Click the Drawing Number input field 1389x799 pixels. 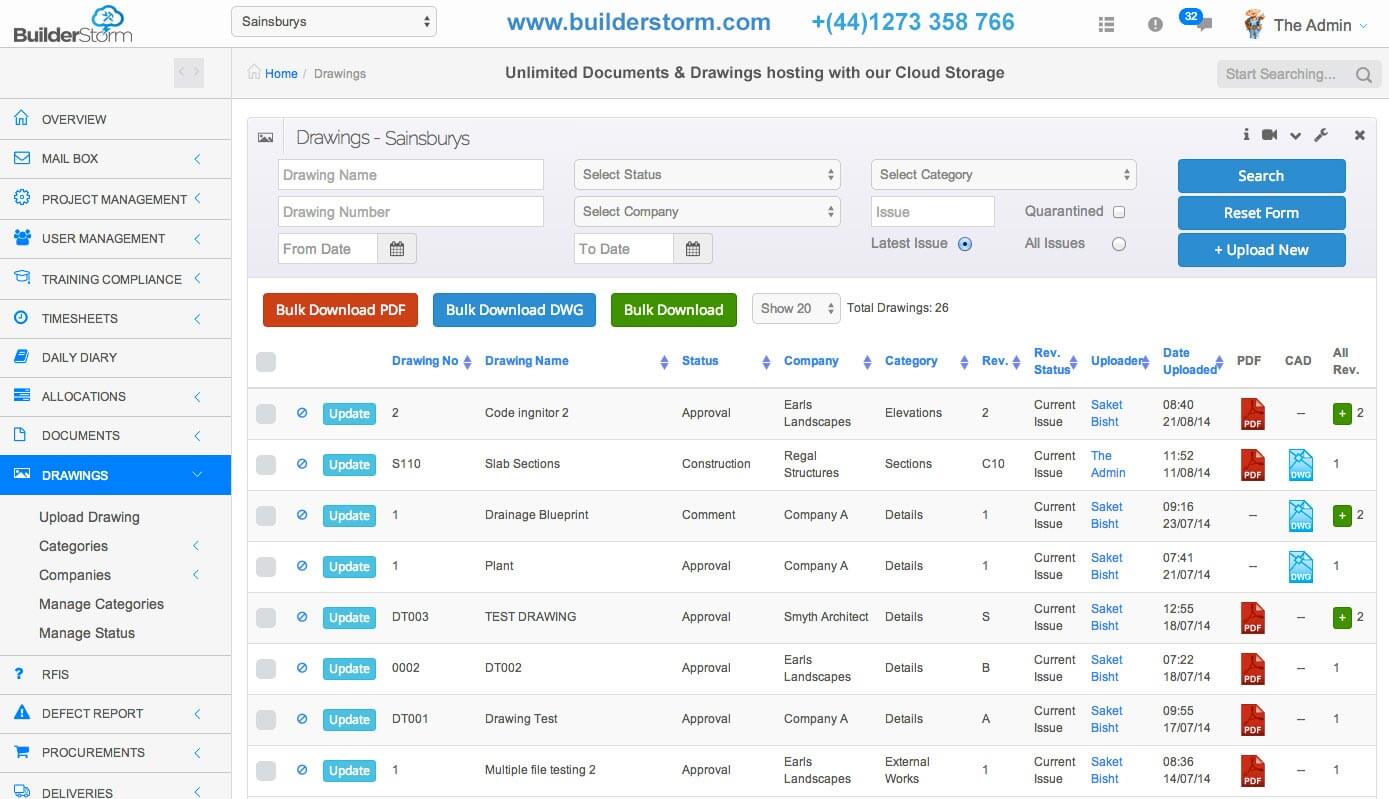411,212
